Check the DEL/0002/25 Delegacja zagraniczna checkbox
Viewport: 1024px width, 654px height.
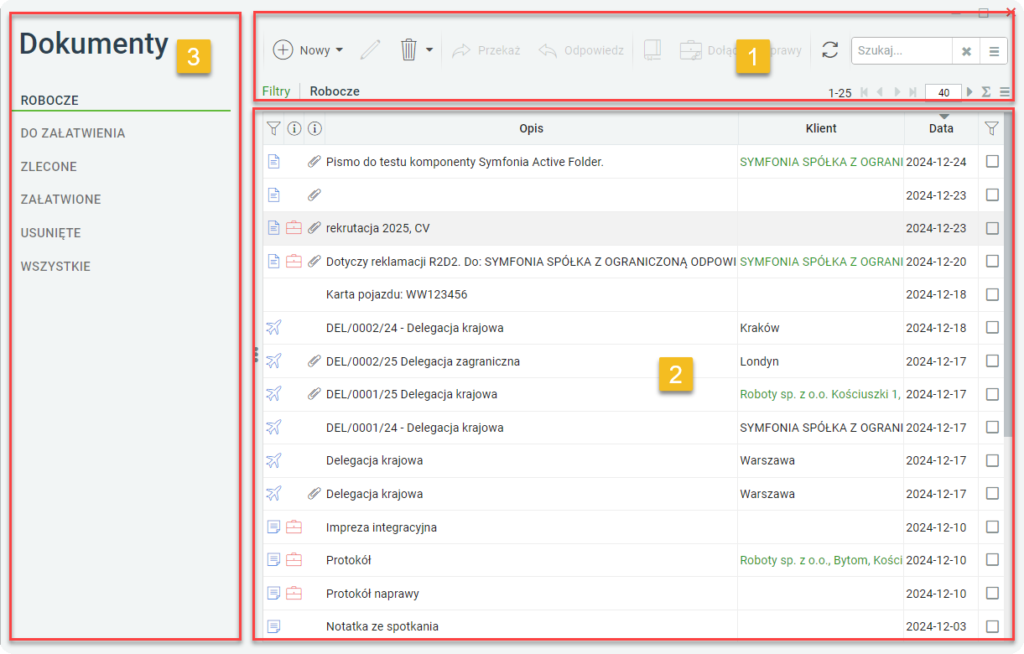click(x=992, y=361)
